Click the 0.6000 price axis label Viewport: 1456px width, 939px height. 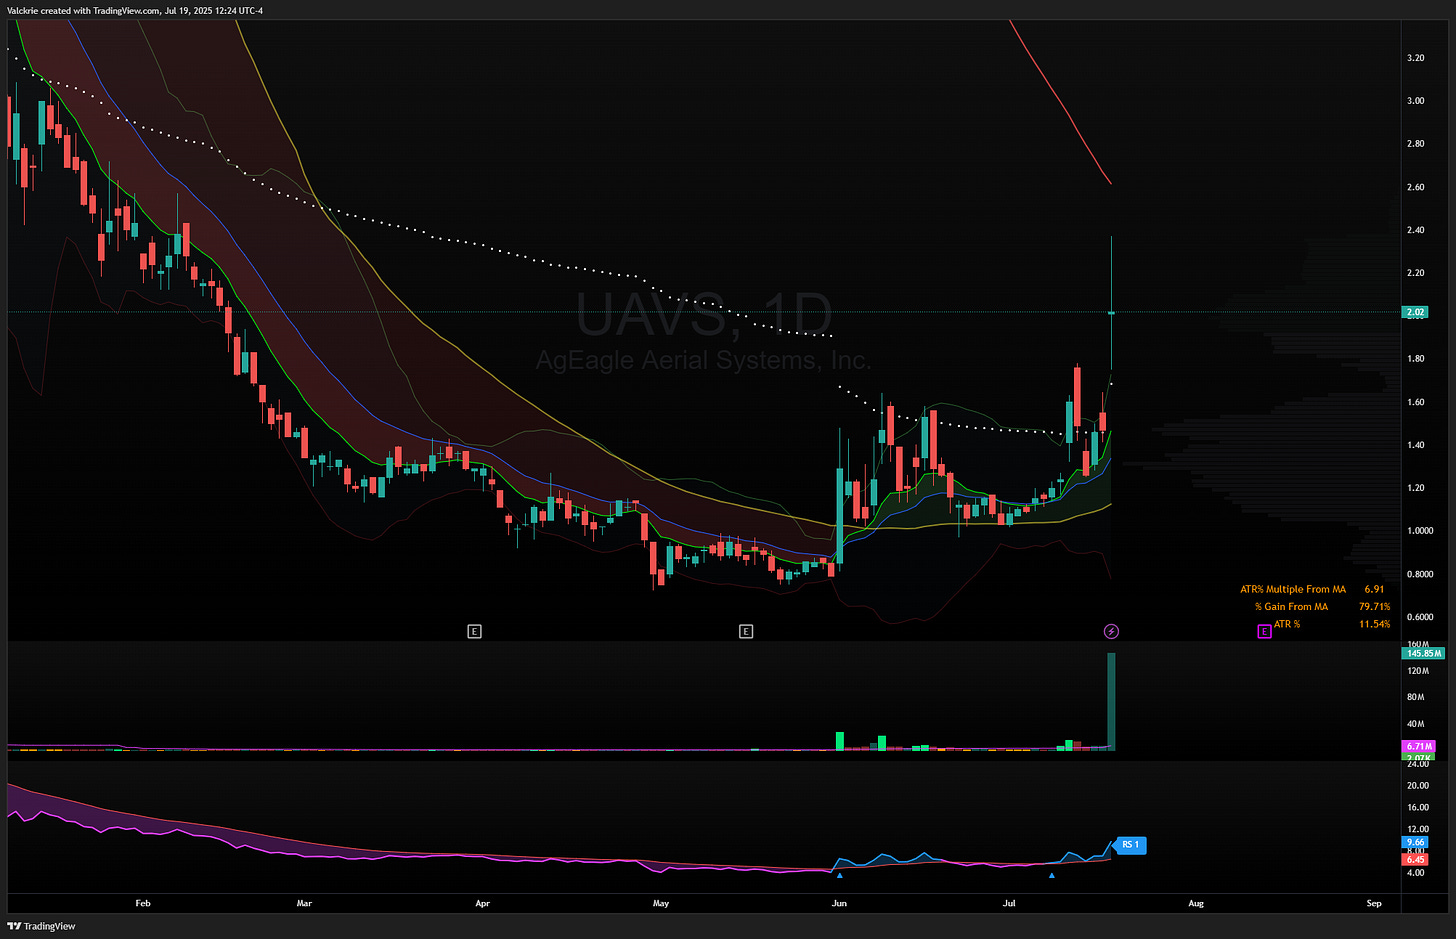click(x=1420, y=617)
